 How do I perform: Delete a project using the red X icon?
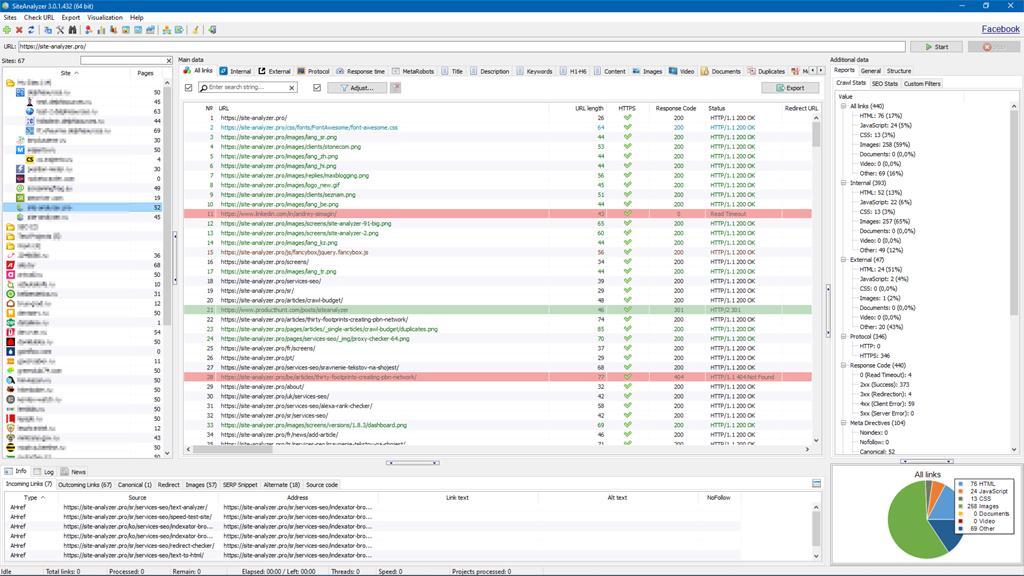pos(19,29)
